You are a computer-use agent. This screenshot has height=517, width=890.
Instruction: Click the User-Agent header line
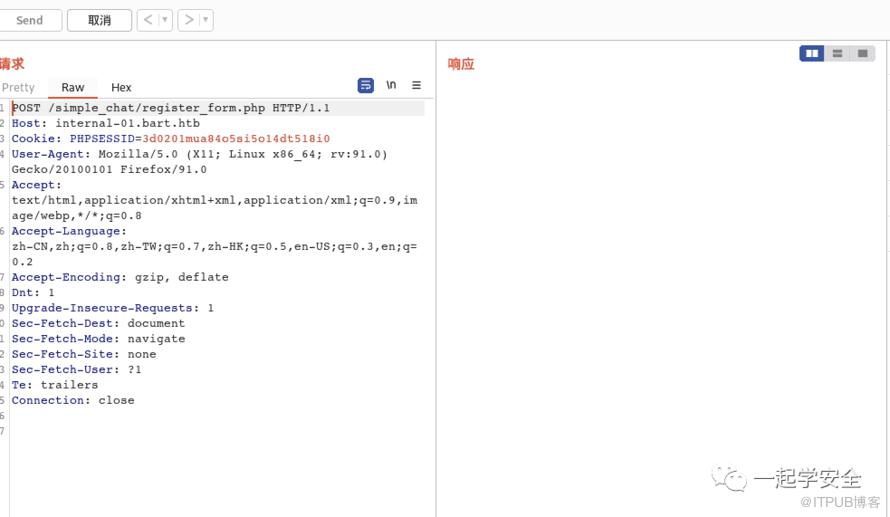tap(199, 154)
